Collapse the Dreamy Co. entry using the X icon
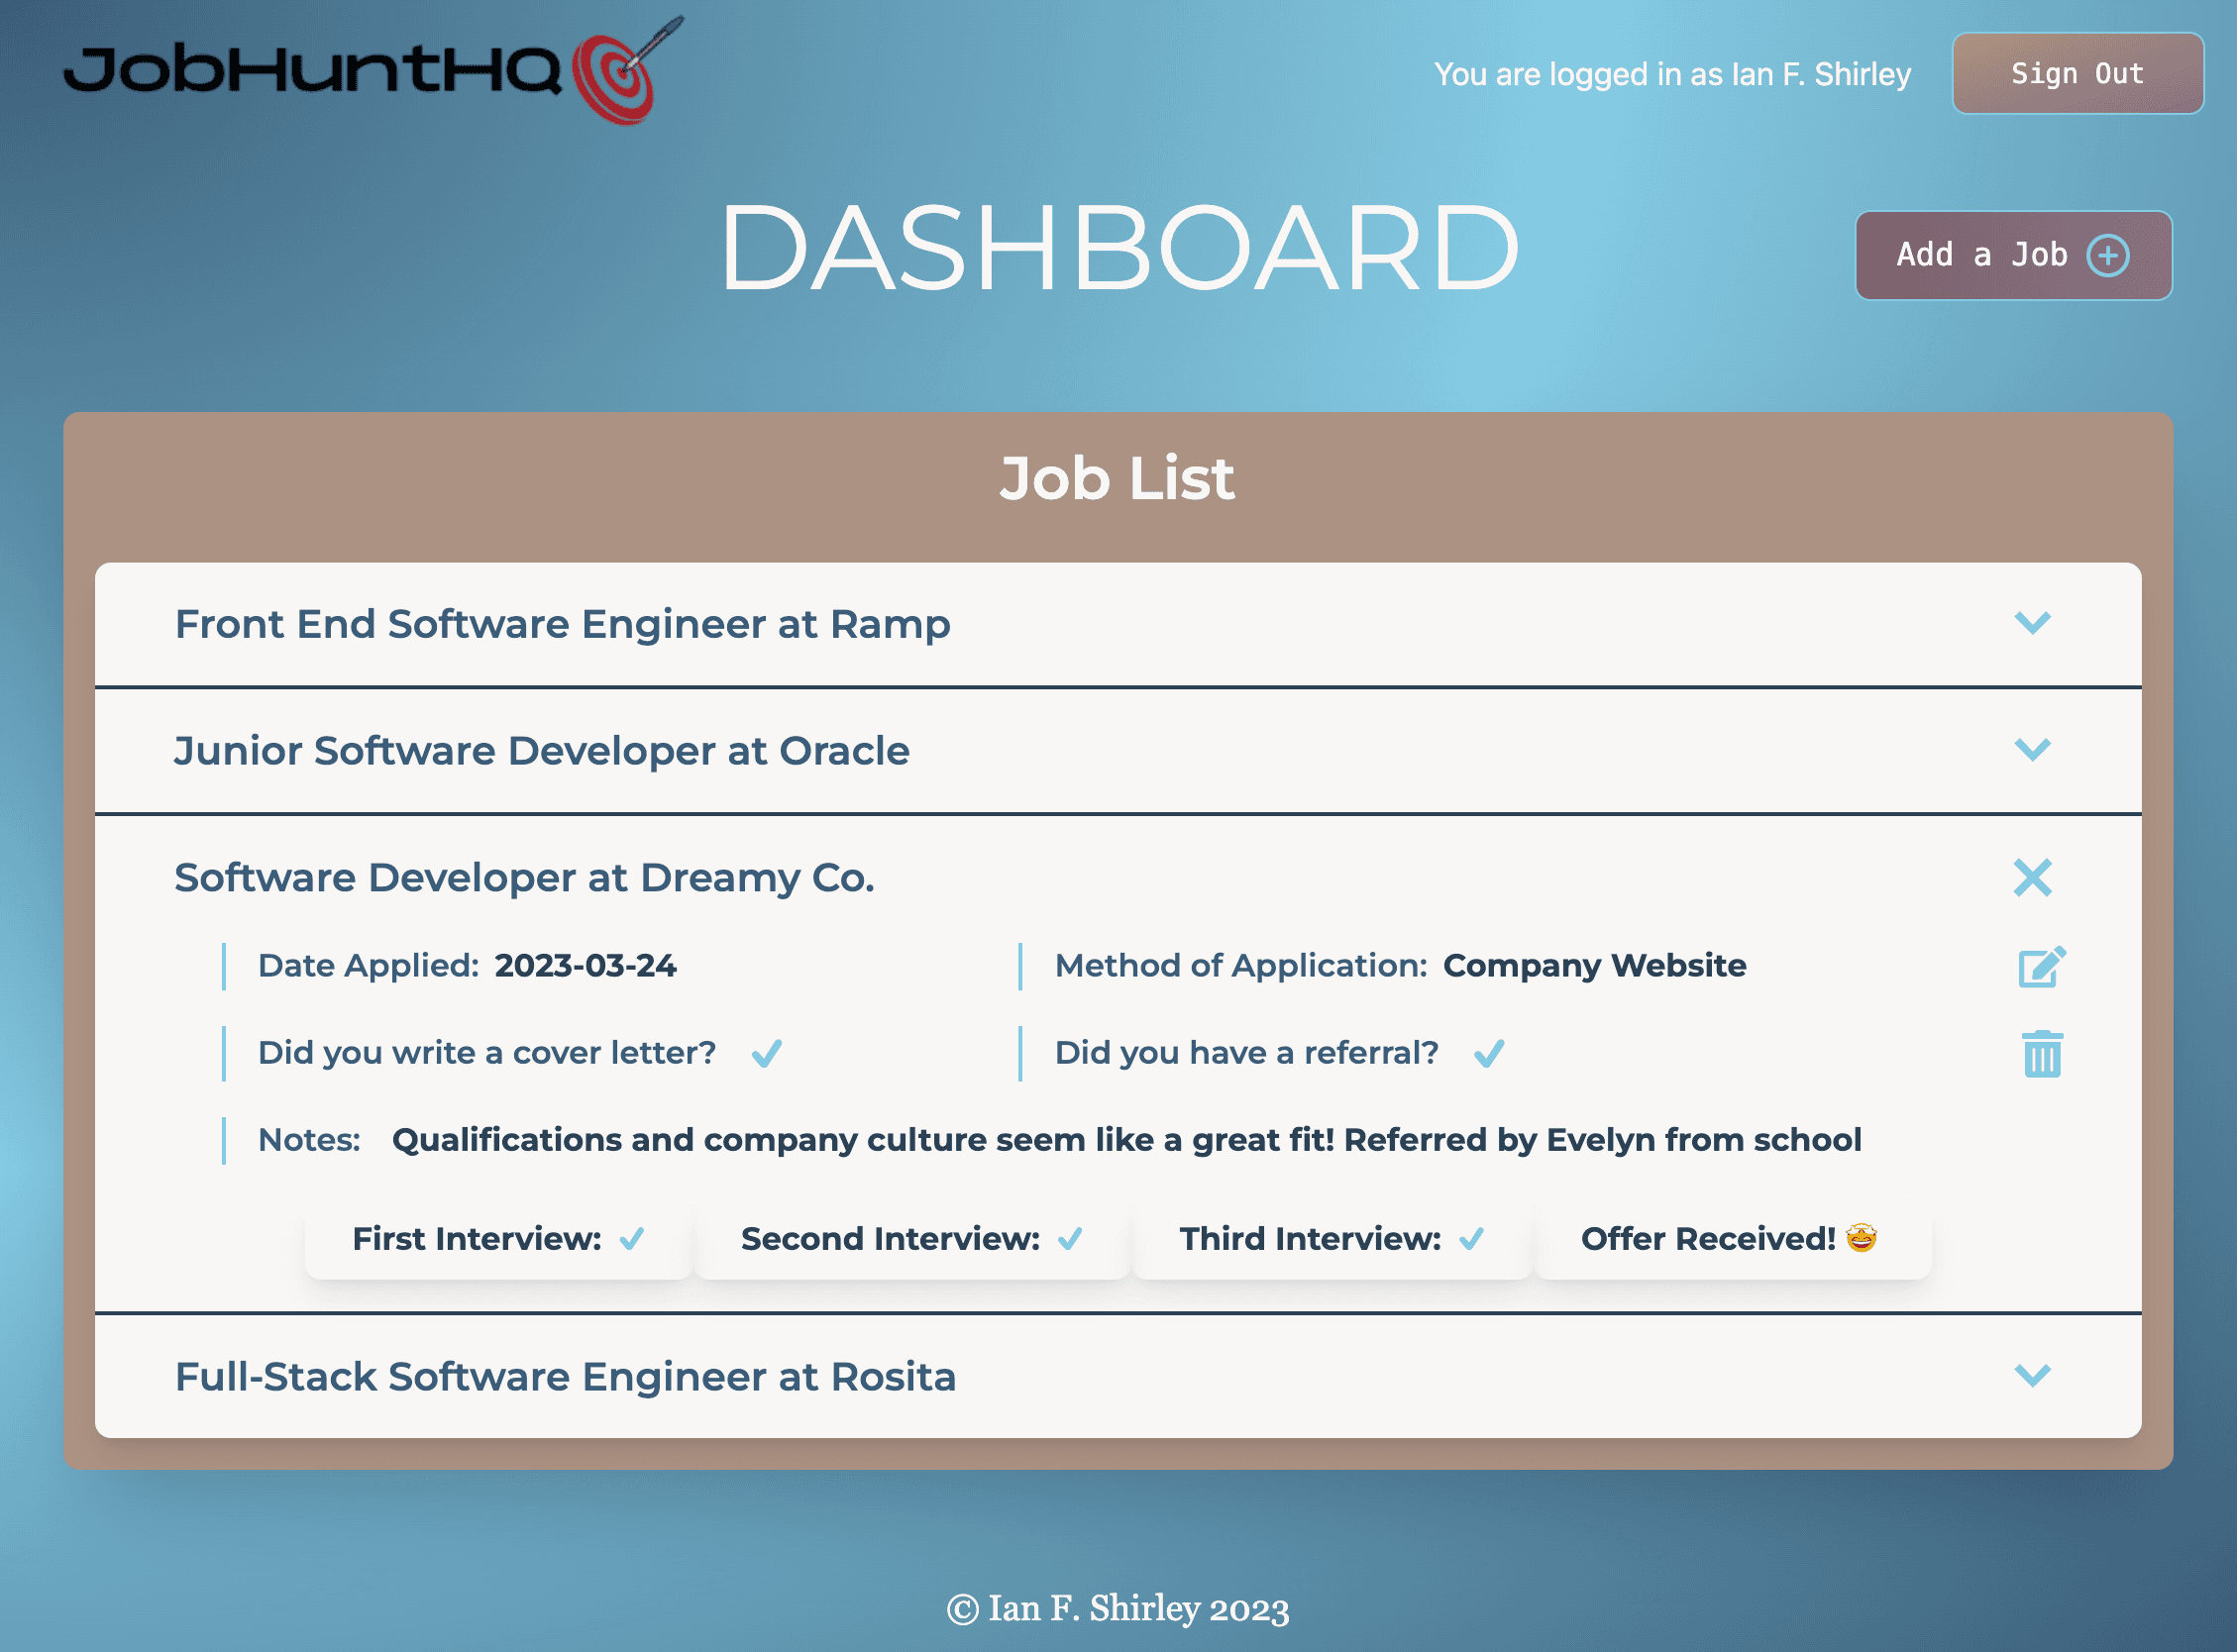 [x=2034, y=878]
